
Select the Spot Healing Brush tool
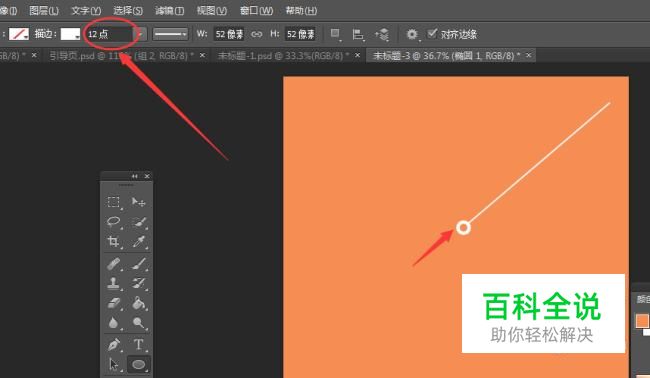(x=114, y=264)
